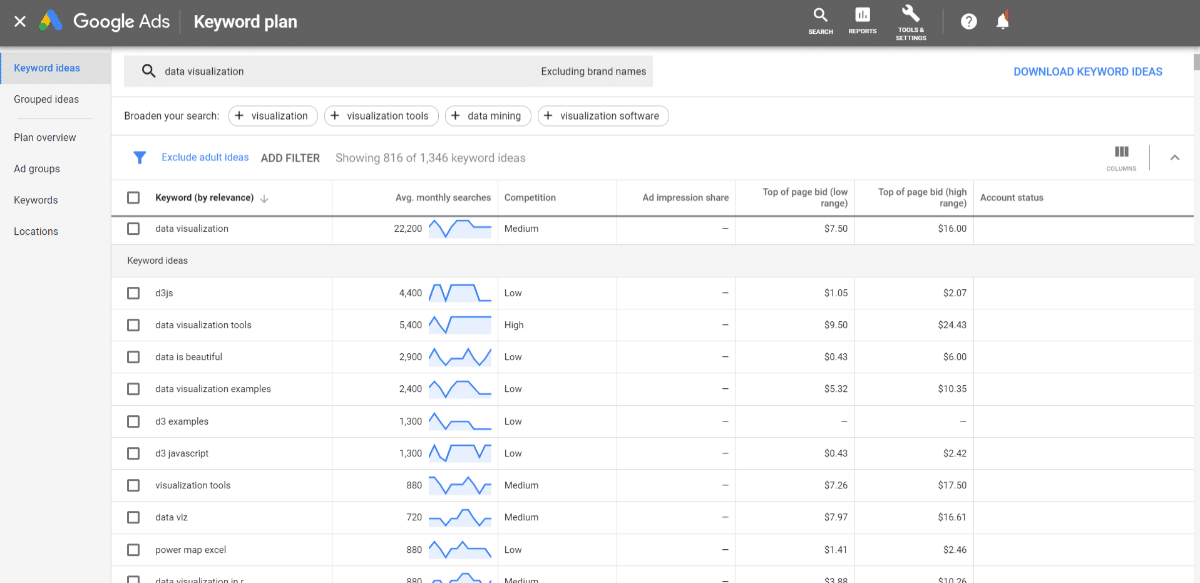Check the select-all checkbox in header

[x=133, y=197]
